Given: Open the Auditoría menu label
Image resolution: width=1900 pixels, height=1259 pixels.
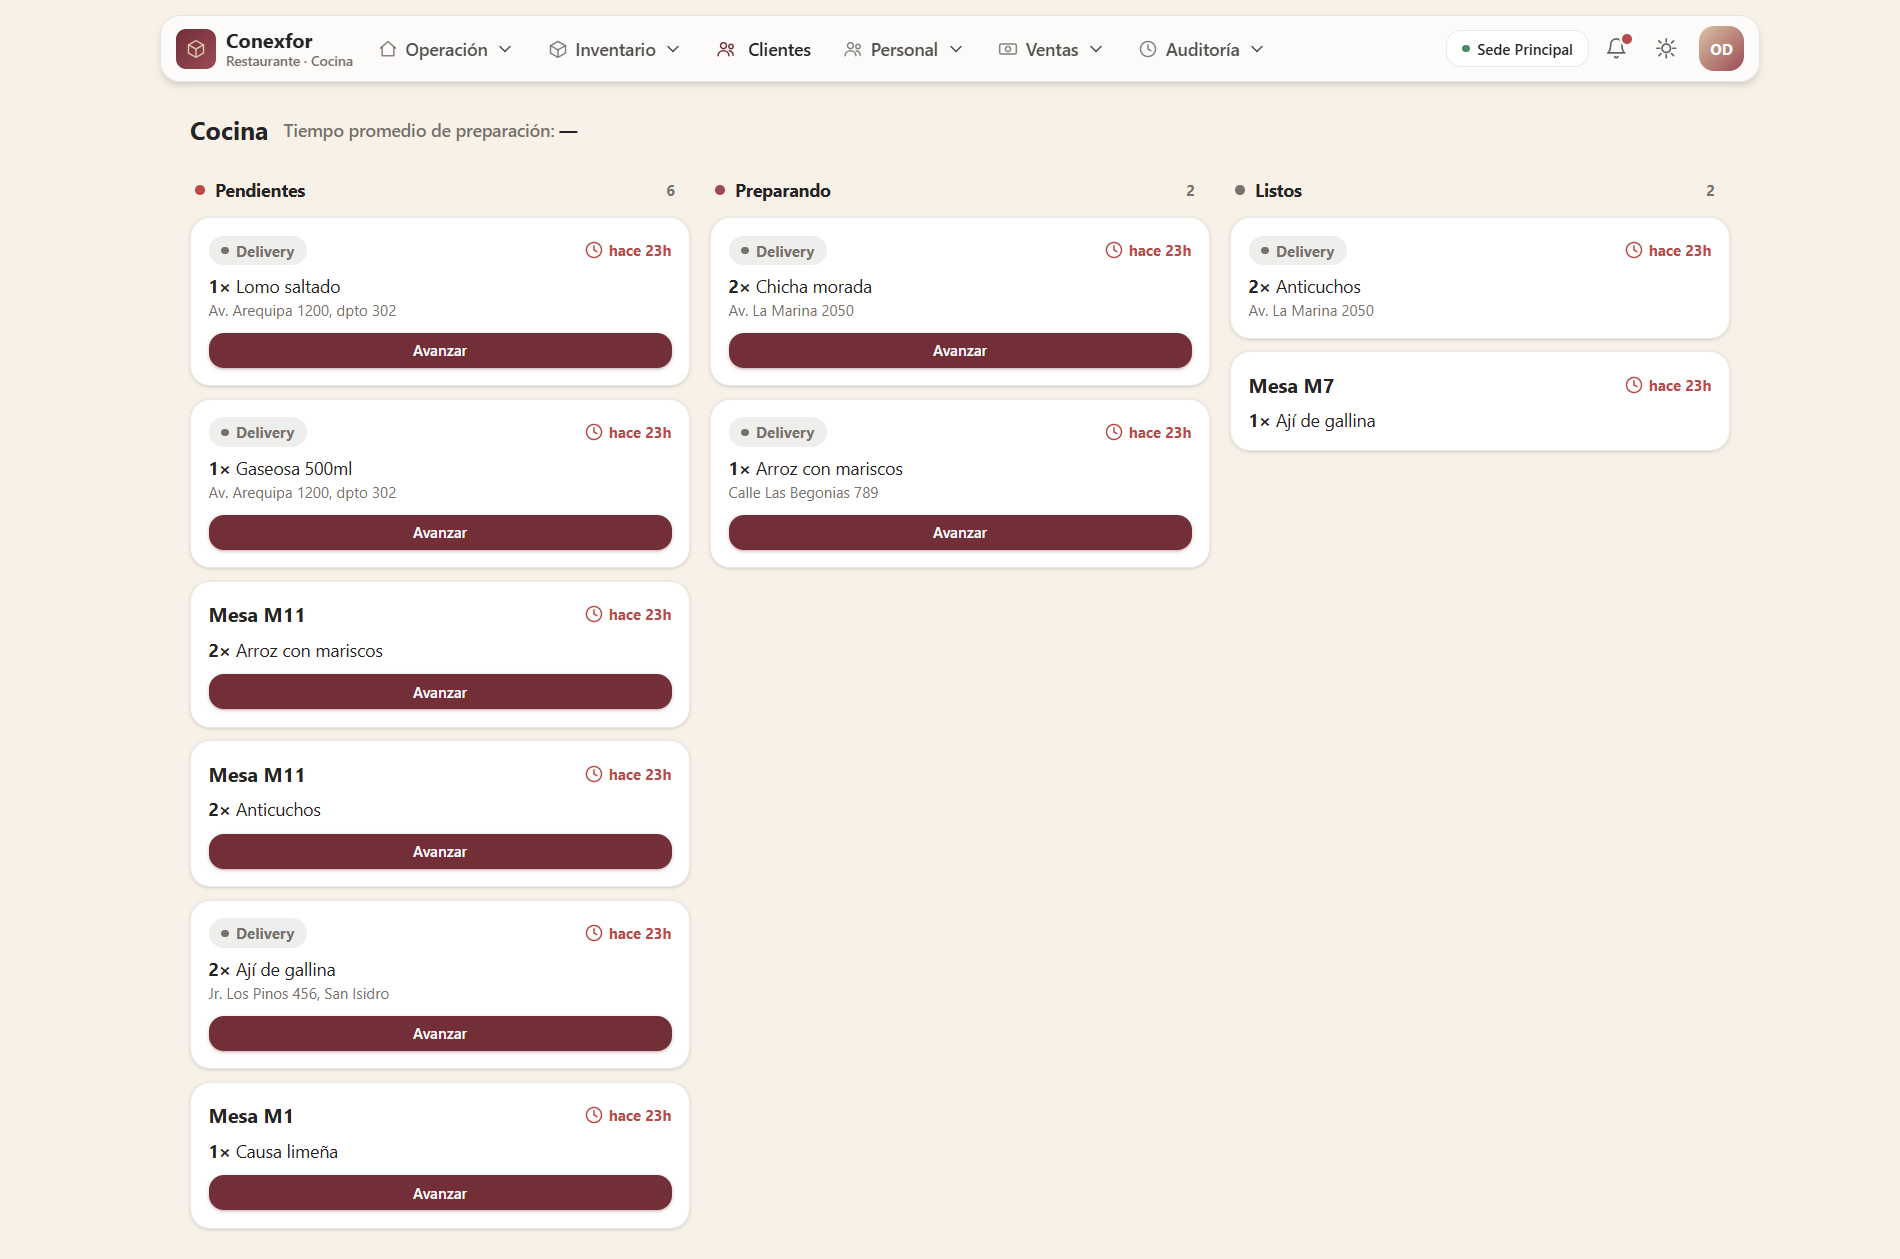Looking at the screenshot, I should [x=1202, y=49].
